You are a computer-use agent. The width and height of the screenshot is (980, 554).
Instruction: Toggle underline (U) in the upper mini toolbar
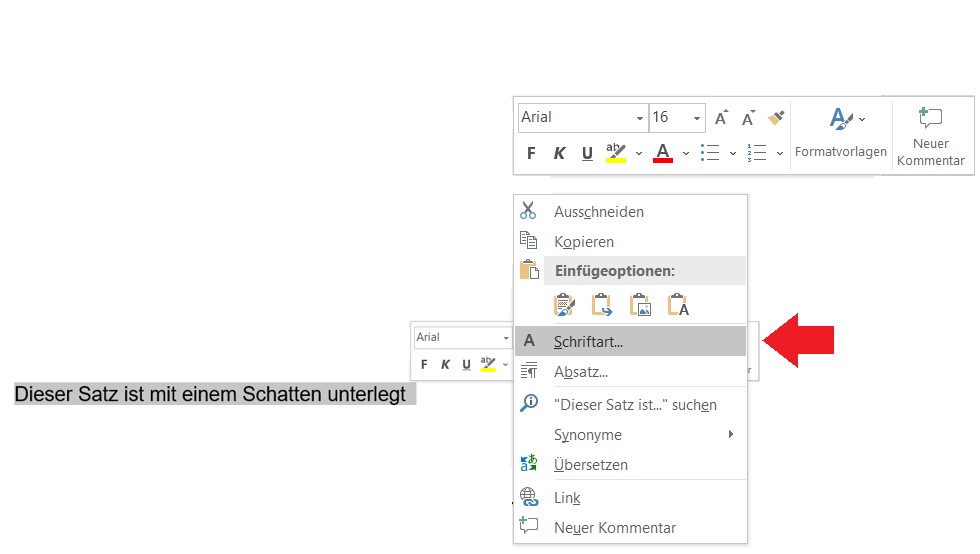(x=587, y=153)
